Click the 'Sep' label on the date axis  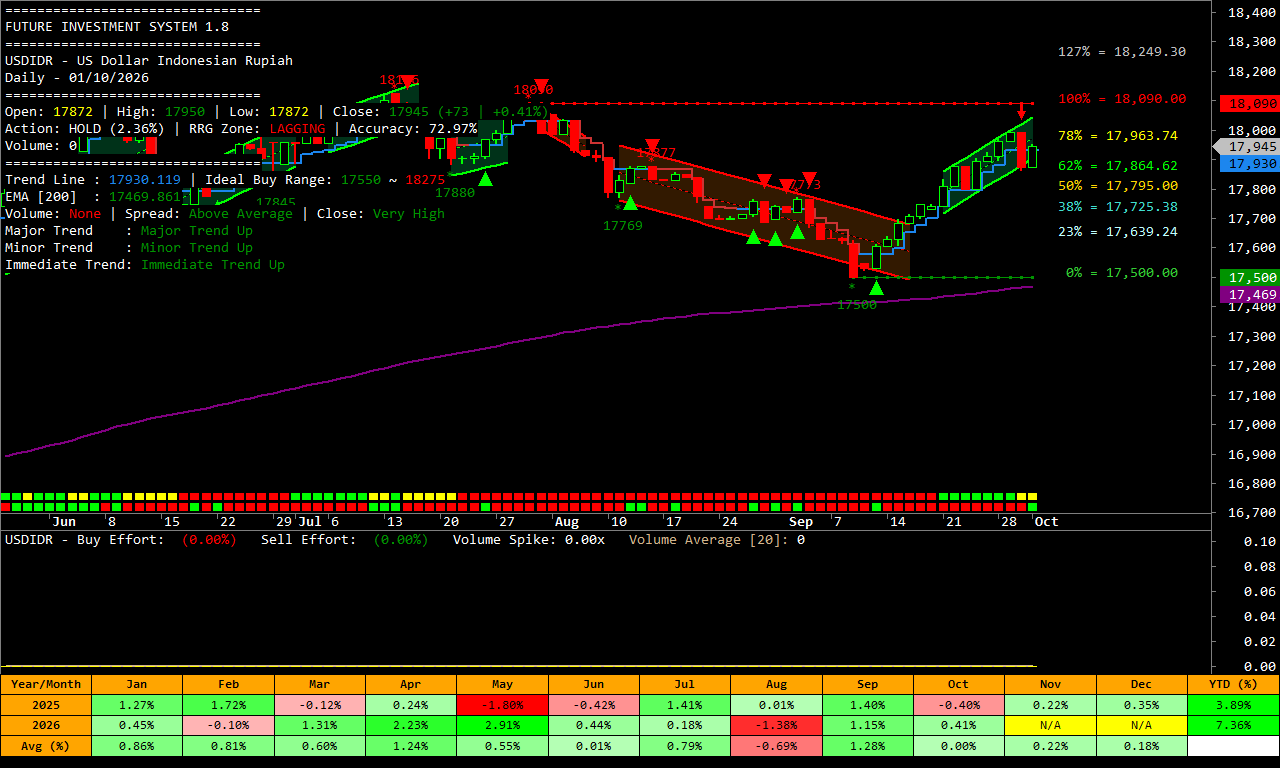[801, 522]
